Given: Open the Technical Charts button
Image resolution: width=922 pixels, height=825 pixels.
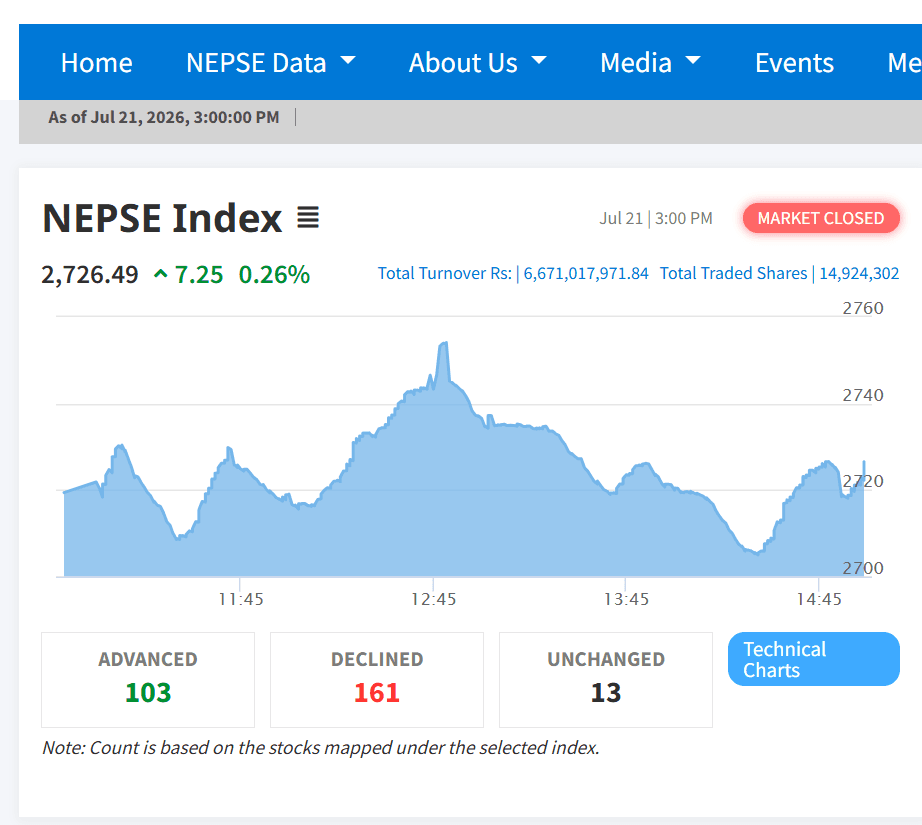Looking at the screenshot, I should (x=813, y=659).
